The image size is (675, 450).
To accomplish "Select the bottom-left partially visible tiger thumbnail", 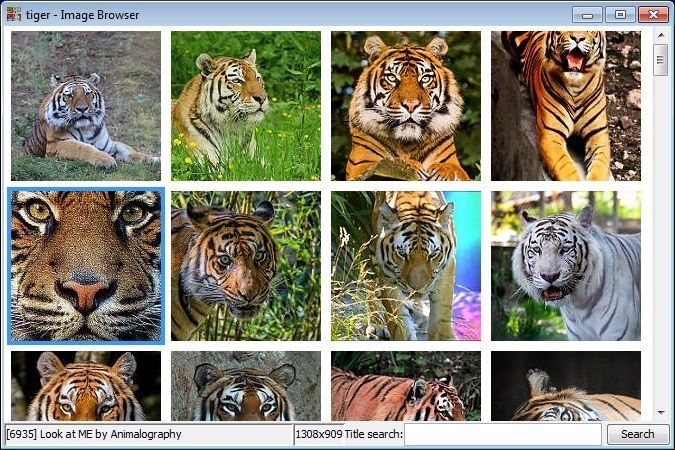I will [85, 386].
